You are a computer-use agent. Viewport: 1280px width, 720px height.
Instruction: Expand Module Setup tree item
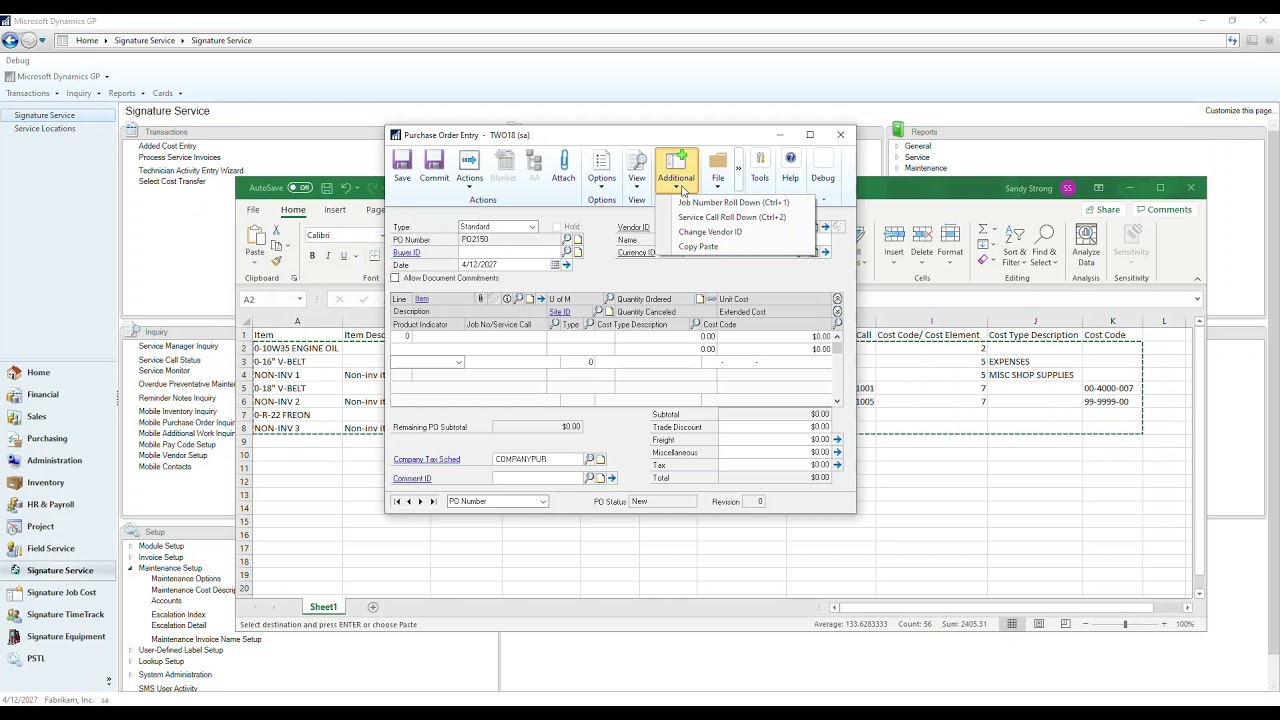(131, 546)
